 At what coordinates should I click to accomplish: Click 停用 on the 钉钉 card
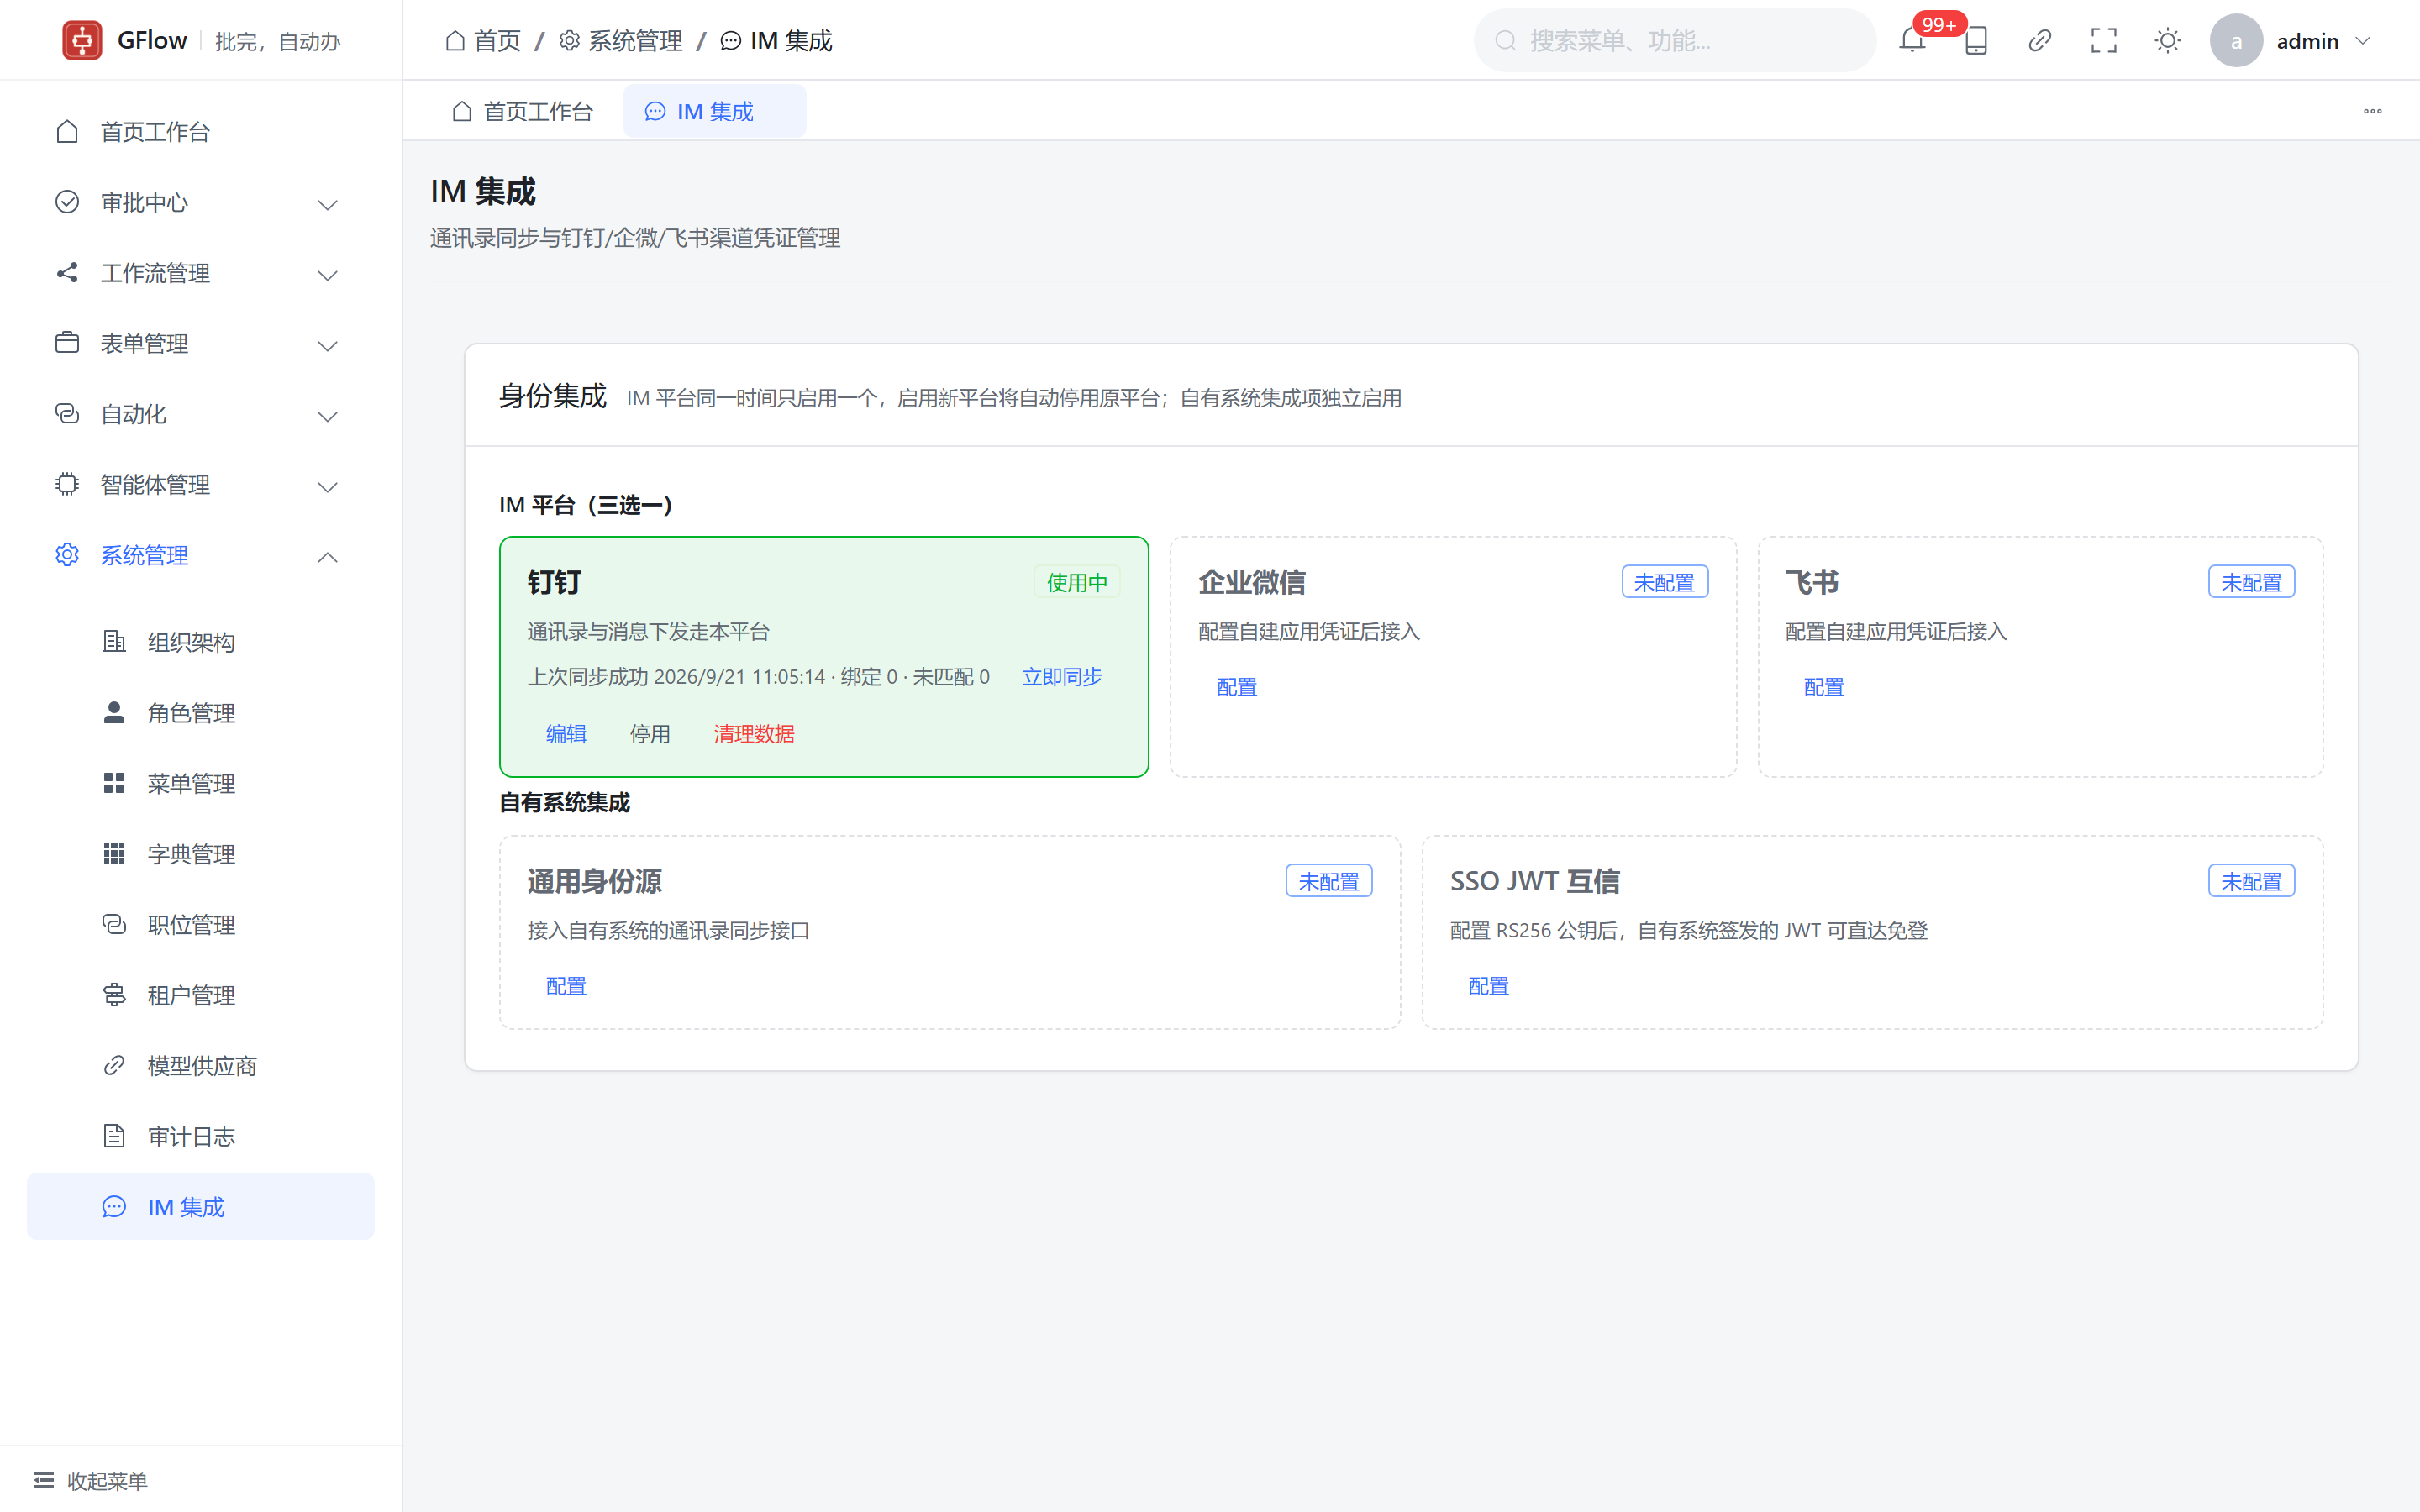point(650,734)
